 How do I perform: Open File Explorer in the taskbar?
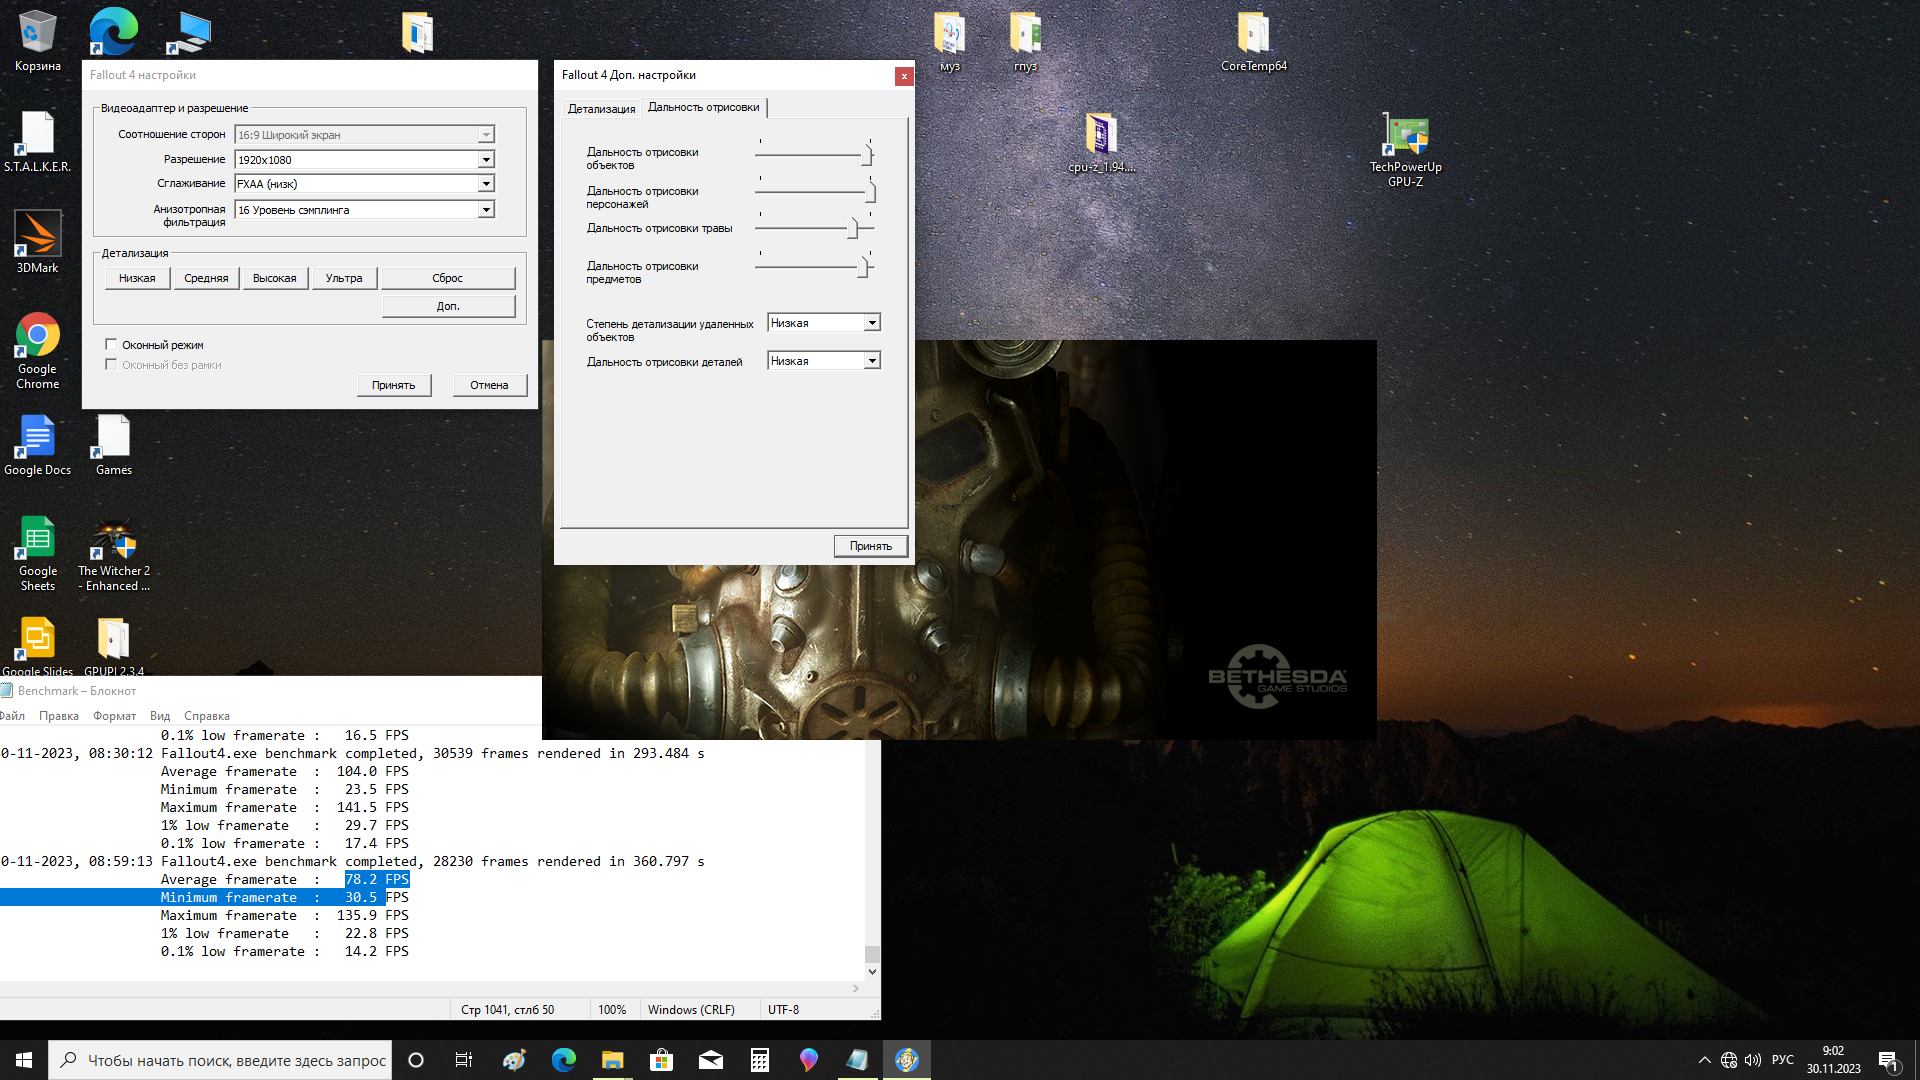[612, 1060]
